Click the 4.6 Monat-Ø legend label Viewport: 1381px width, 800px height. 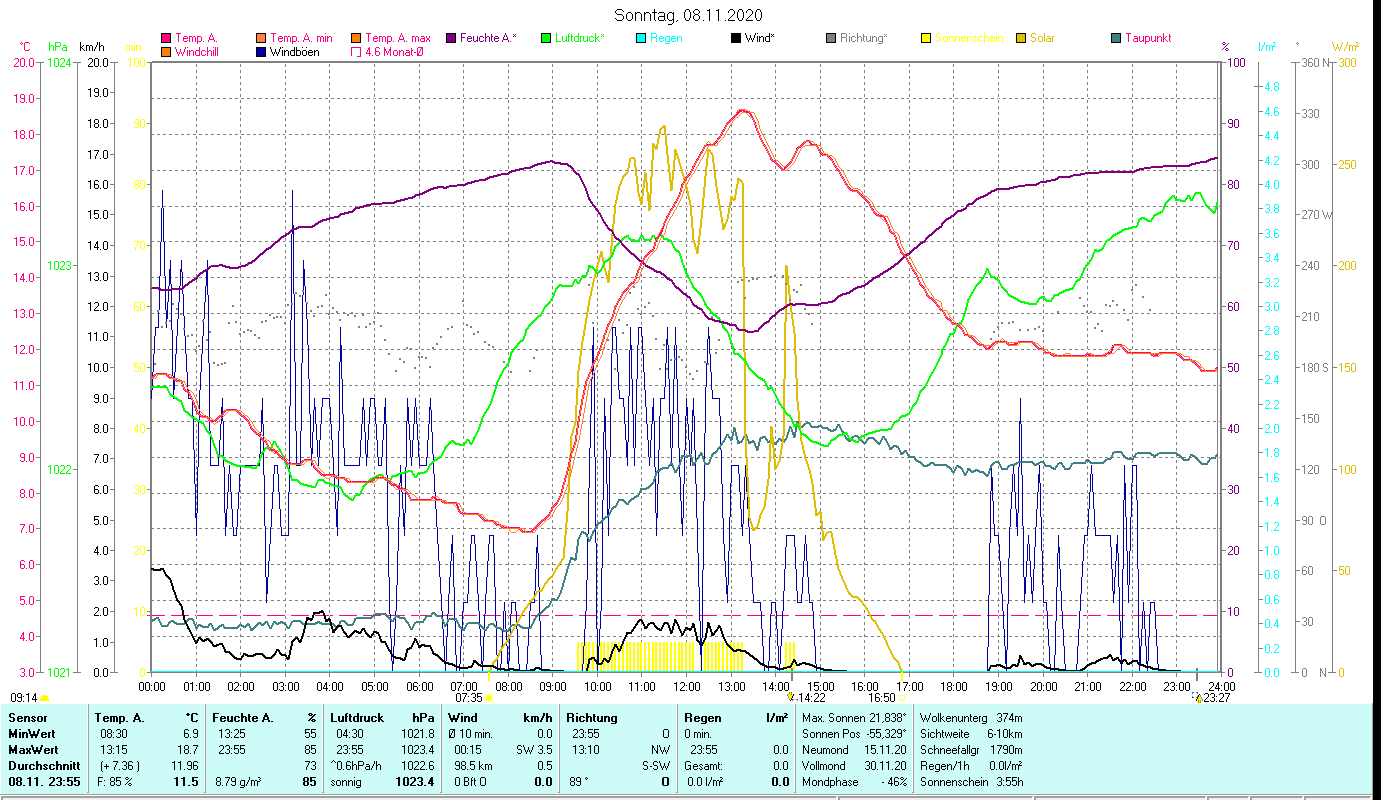click(x=394, y=52)
